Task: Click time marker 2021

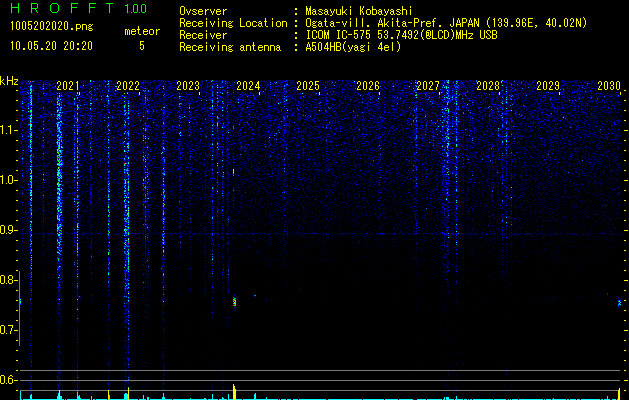Action: point(67,86)
